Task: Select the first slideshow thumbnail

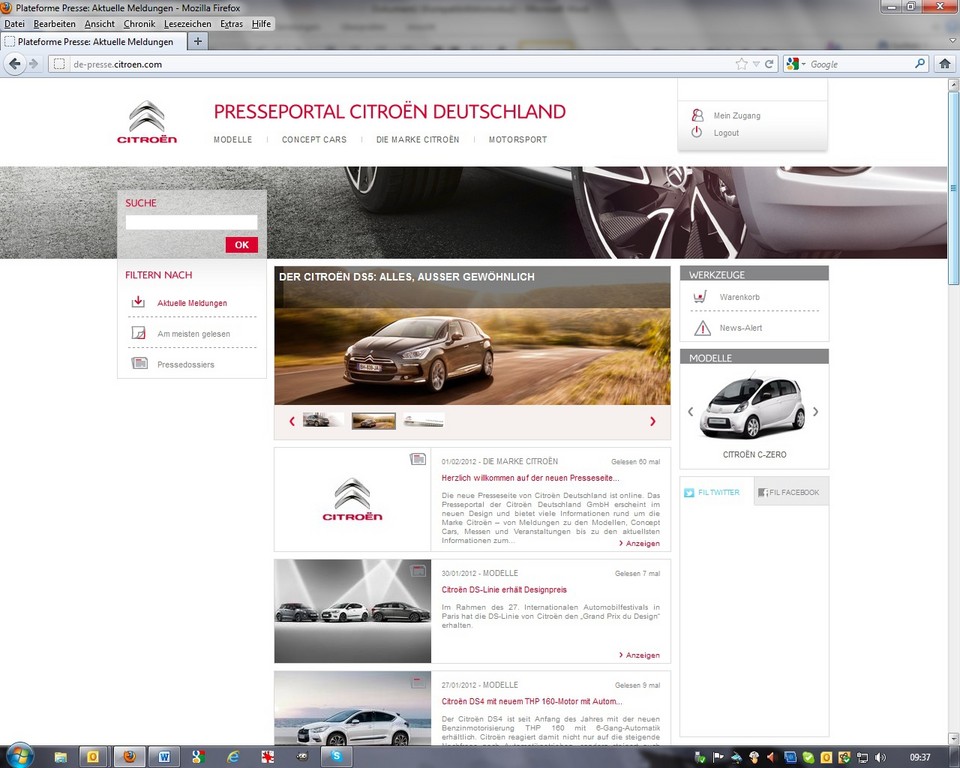Action: (323, 420)
